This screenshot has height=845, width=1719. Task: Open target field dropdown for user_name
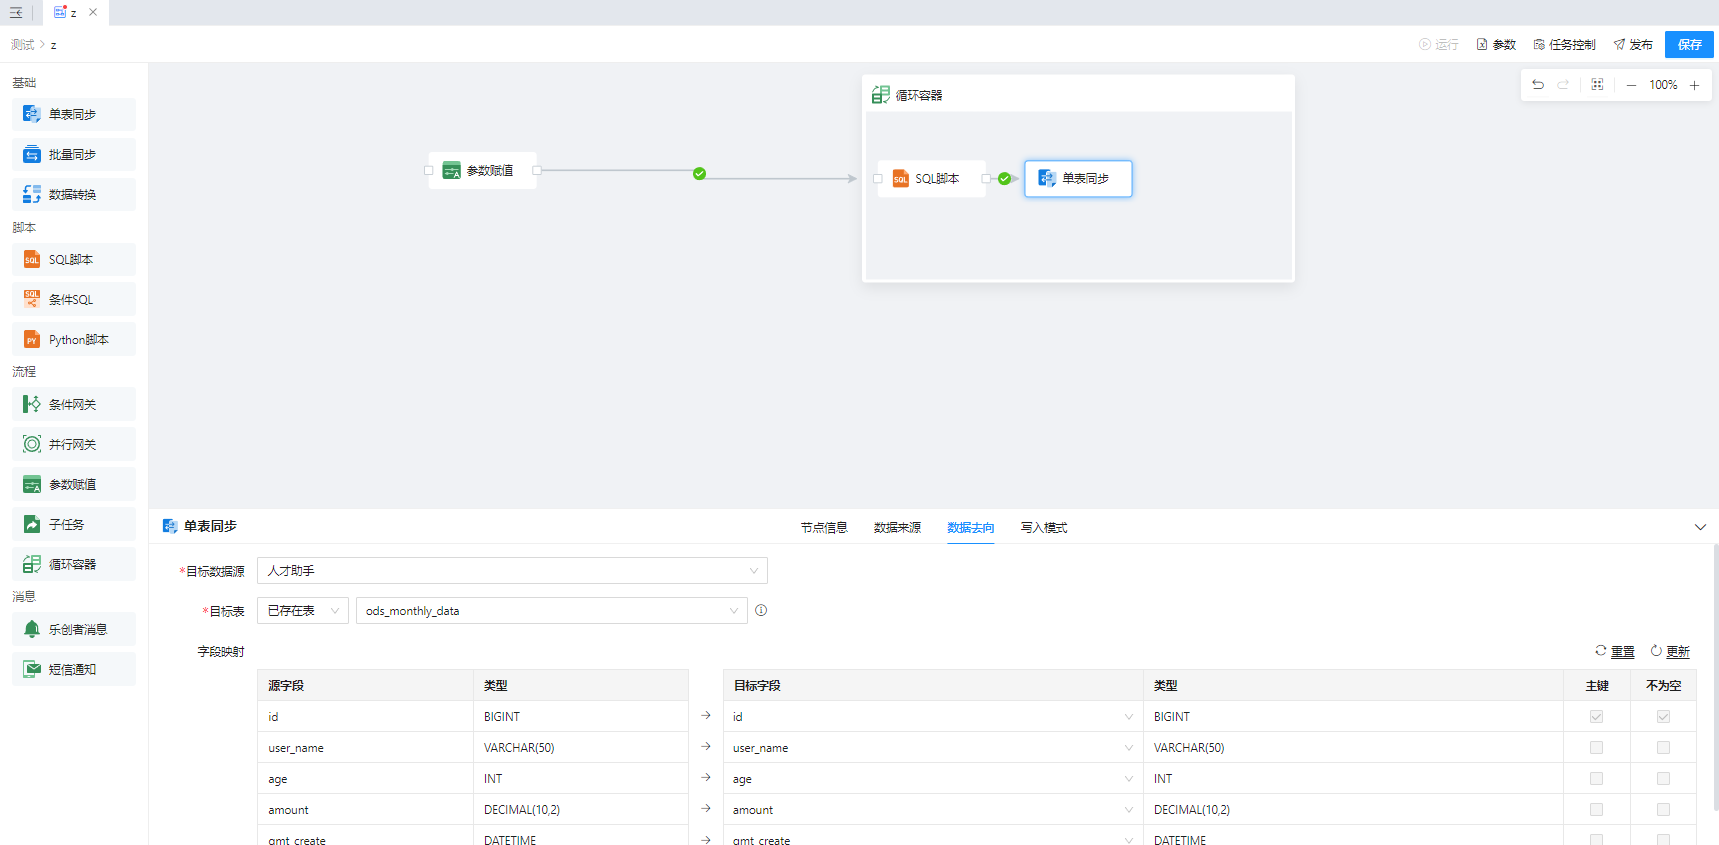click(x=933, y=747)
